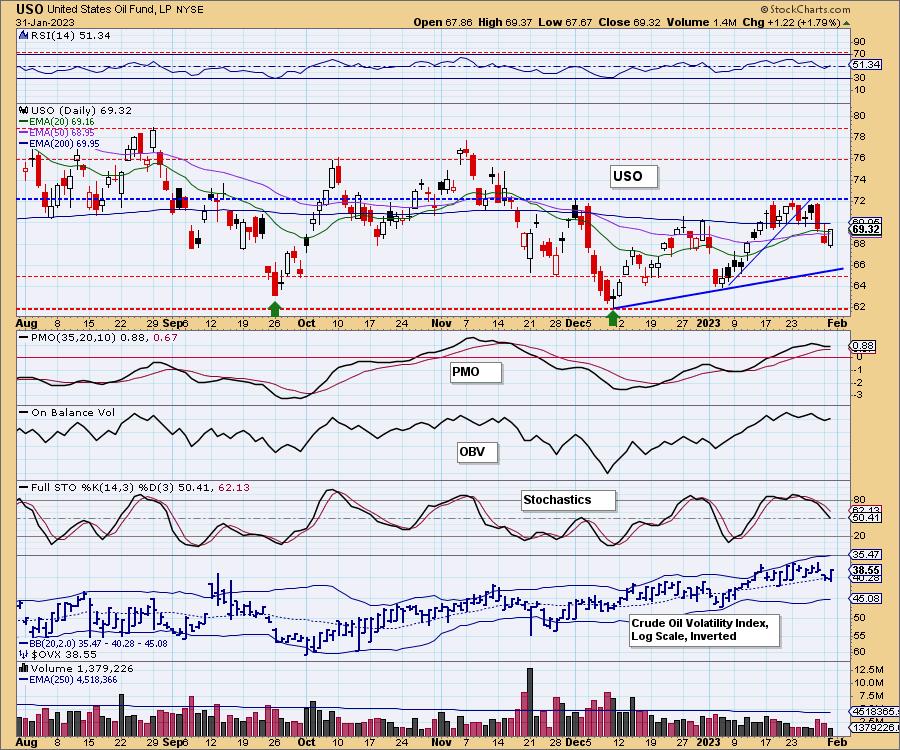Click the Crude Oil Volatility Index annotation box
Viewport: 900px width, 750px height.
click(704, 630)
